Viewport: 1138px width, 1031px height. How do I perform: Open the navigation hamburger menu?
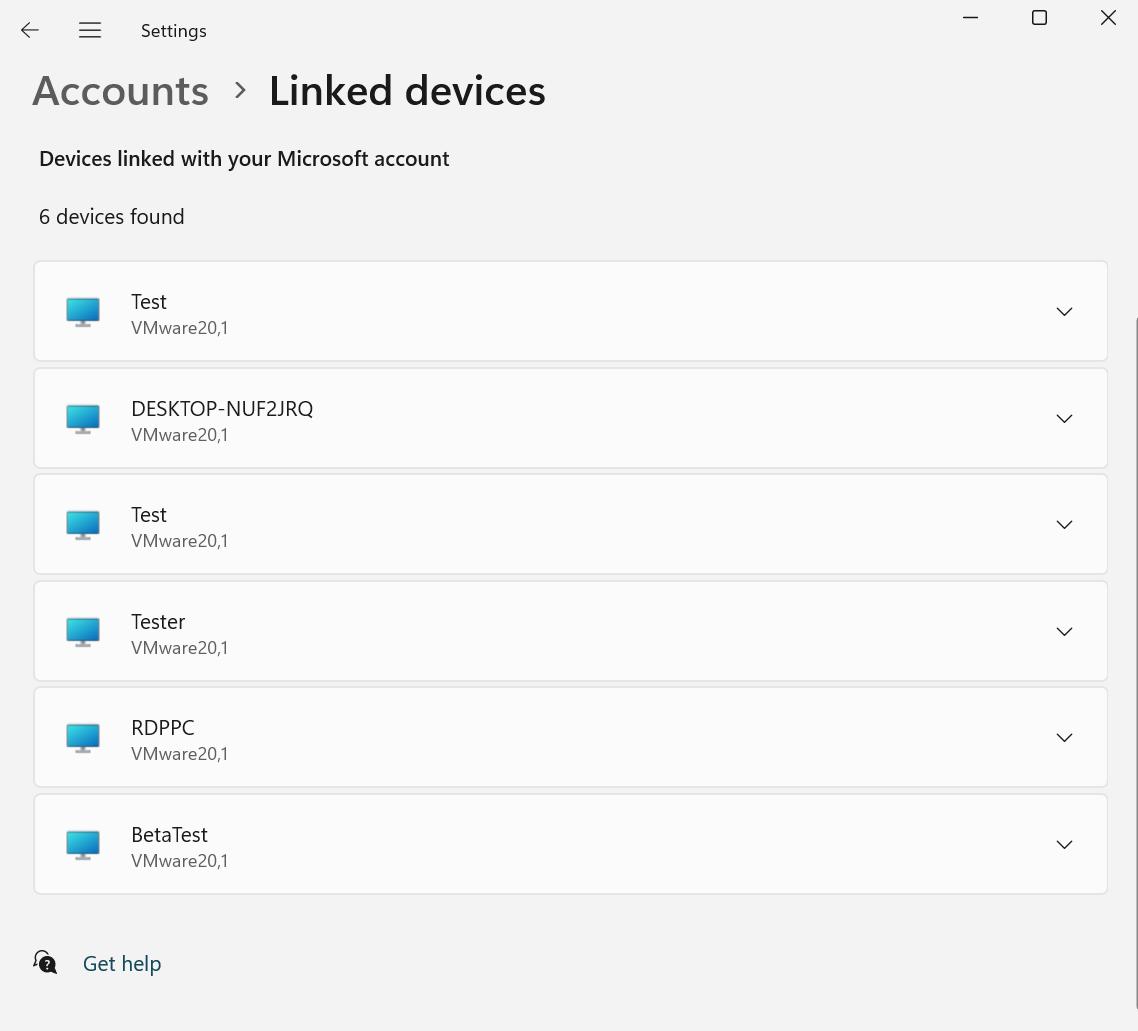pos(90,30)
